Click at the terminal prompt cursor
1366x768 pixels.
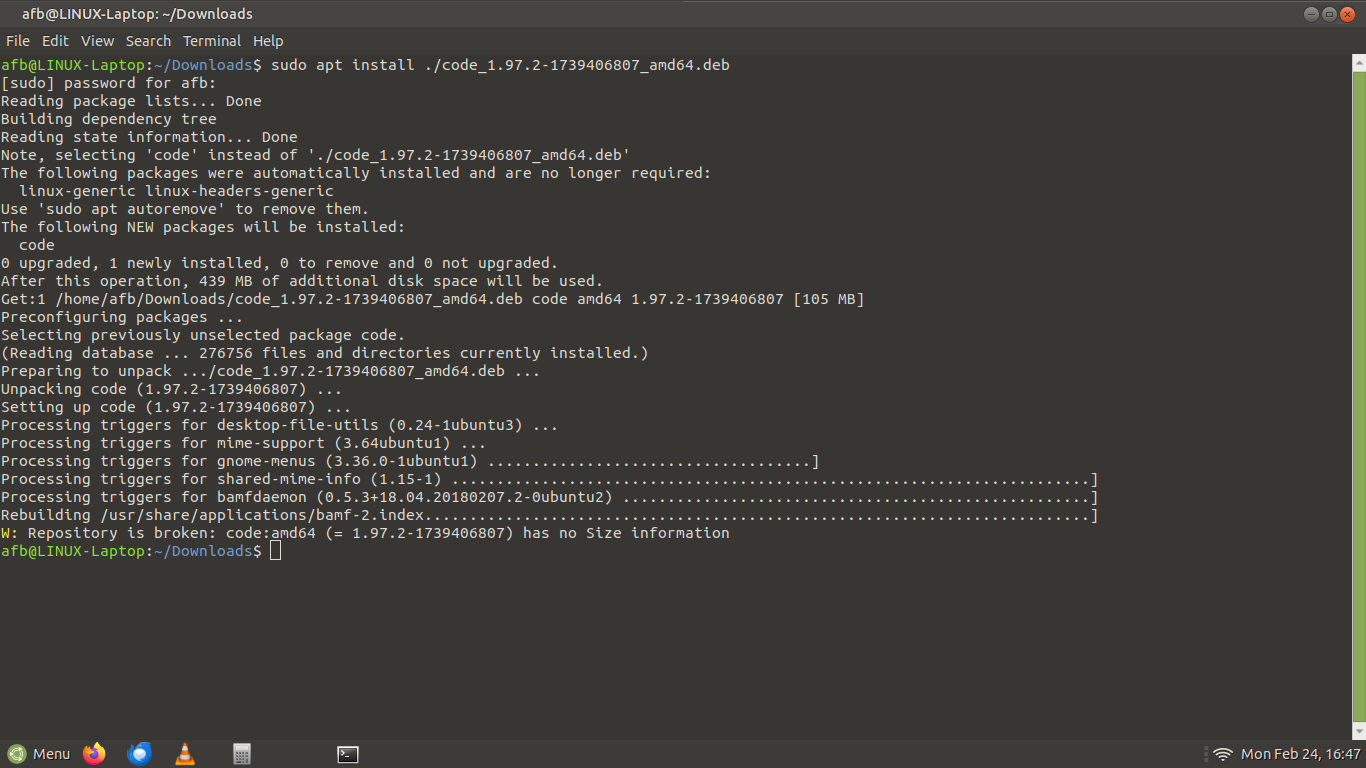275,551
